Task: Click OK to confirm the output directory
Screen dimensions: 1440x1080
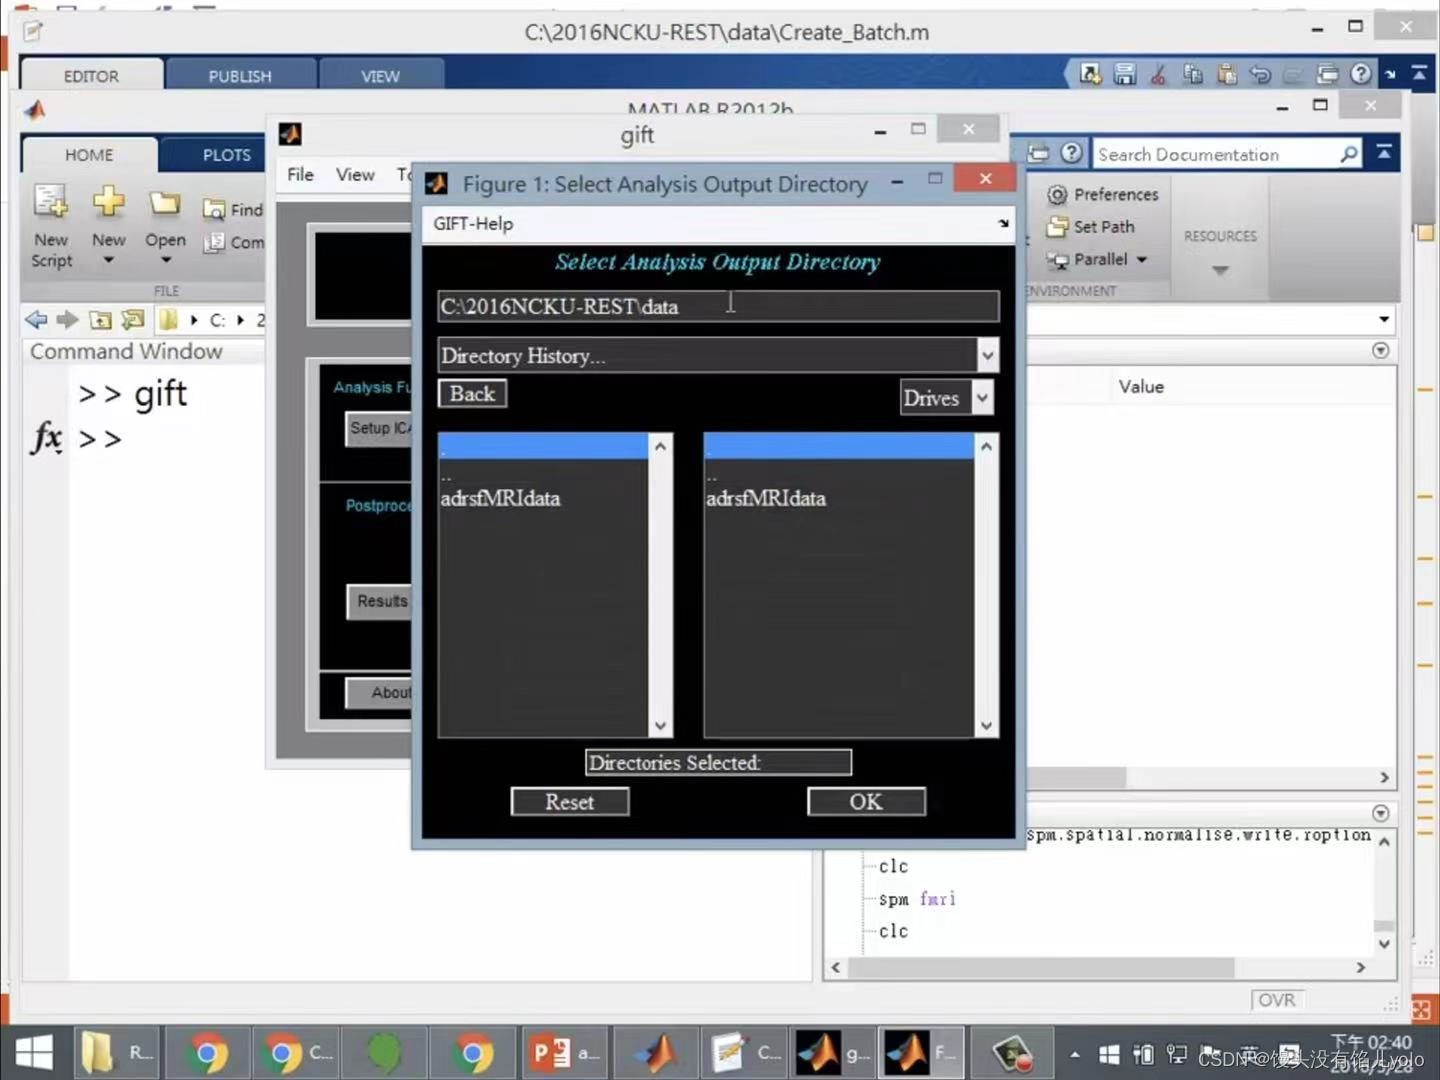Action: pyautogui.click(x=866, y=802)
